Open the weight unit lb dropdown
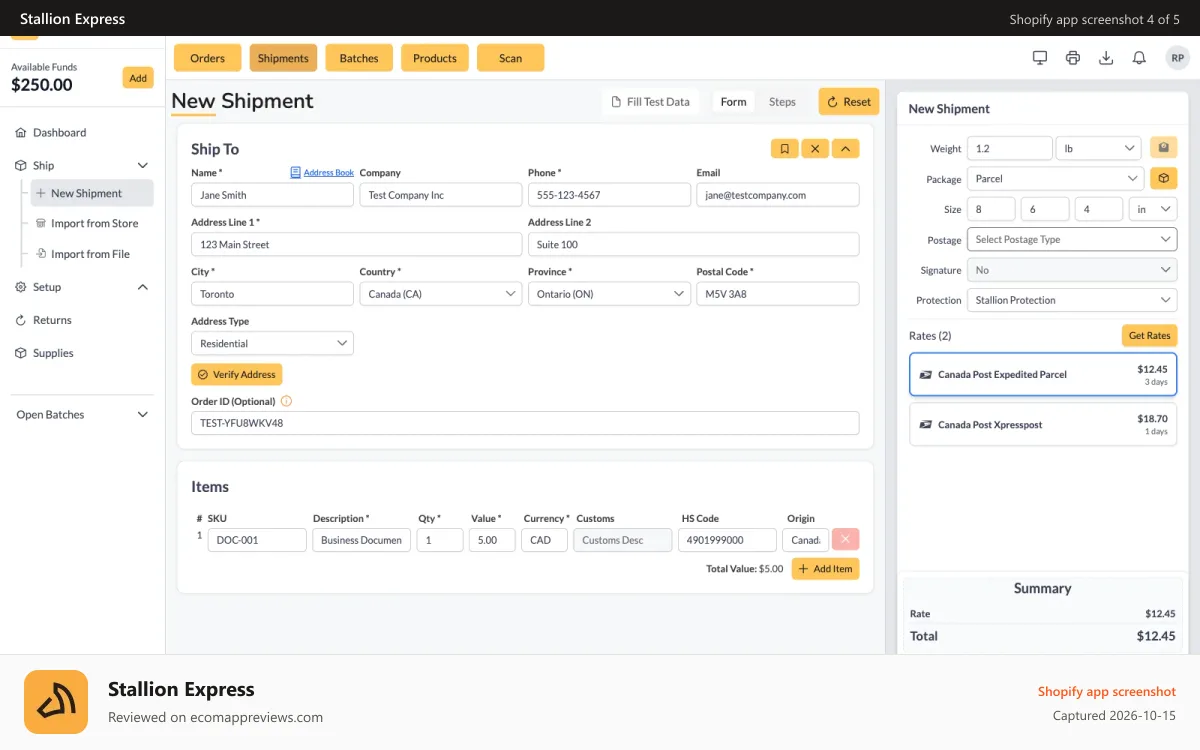The height and width of the screenshot is (750, 1200). point(1098,148)
